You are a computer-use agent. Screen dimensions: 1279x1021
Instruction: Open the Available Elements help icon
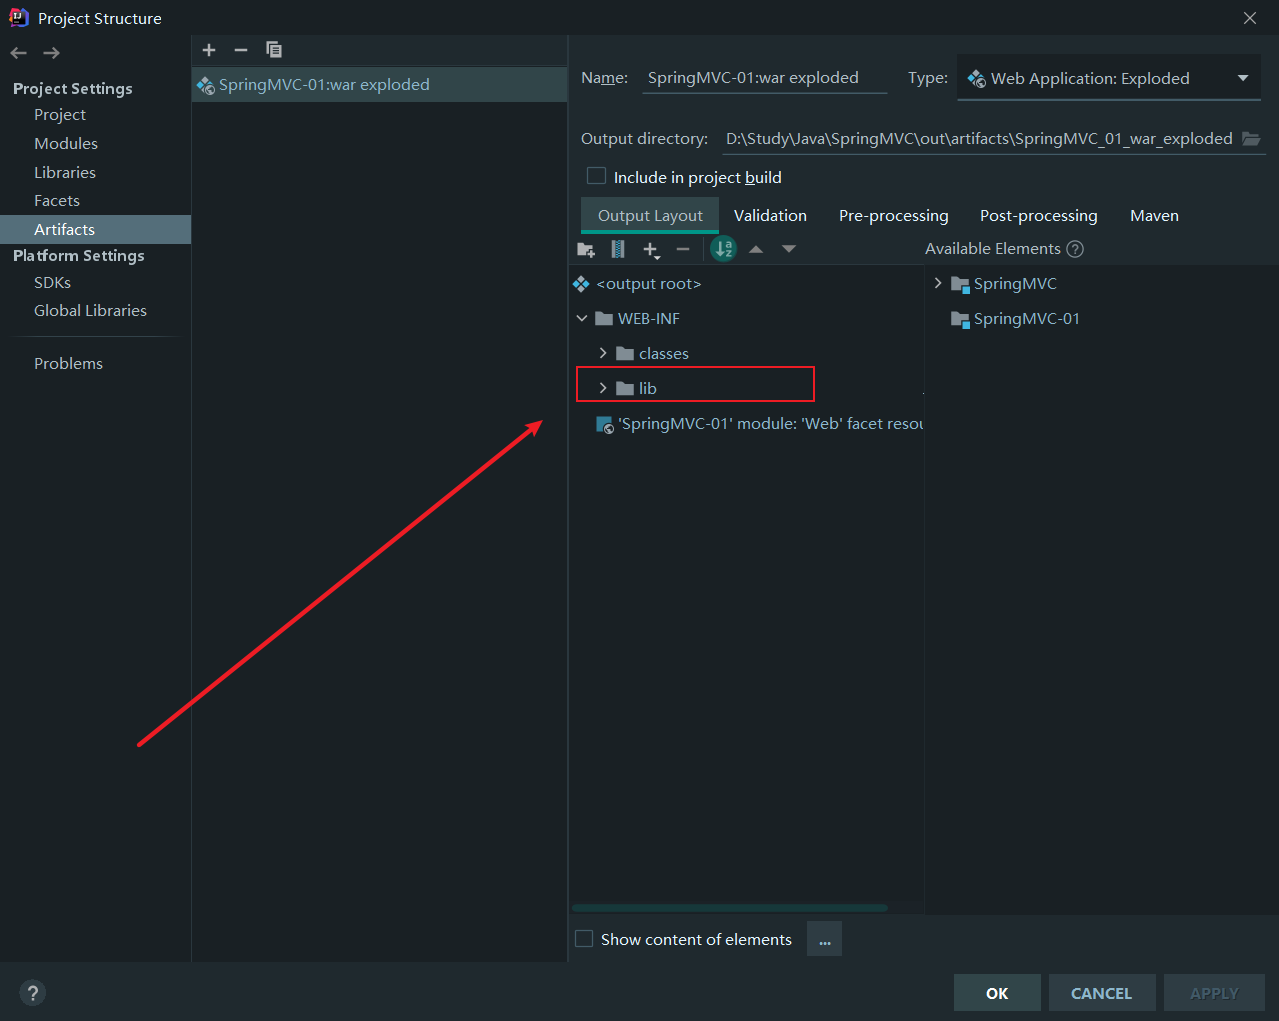point(1075,249)
